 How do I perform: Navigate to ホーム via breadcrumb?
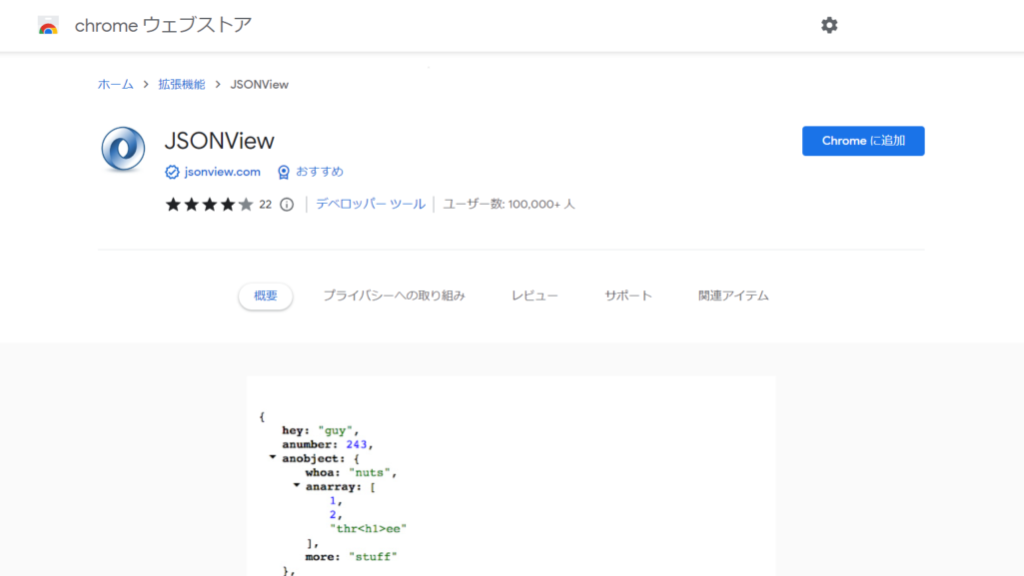(x=114, y=84)
